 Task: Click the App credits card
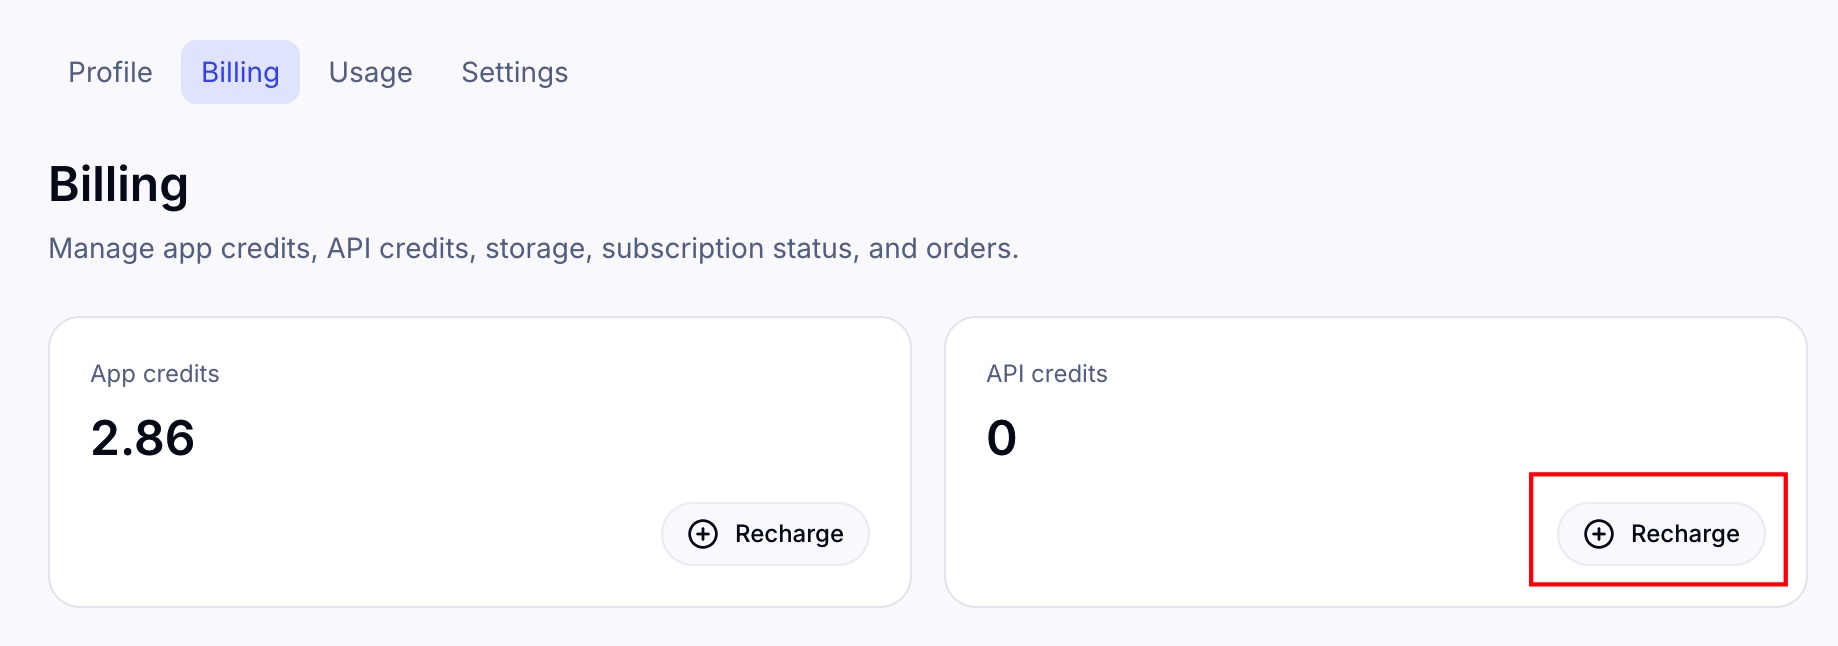(483, 460)
